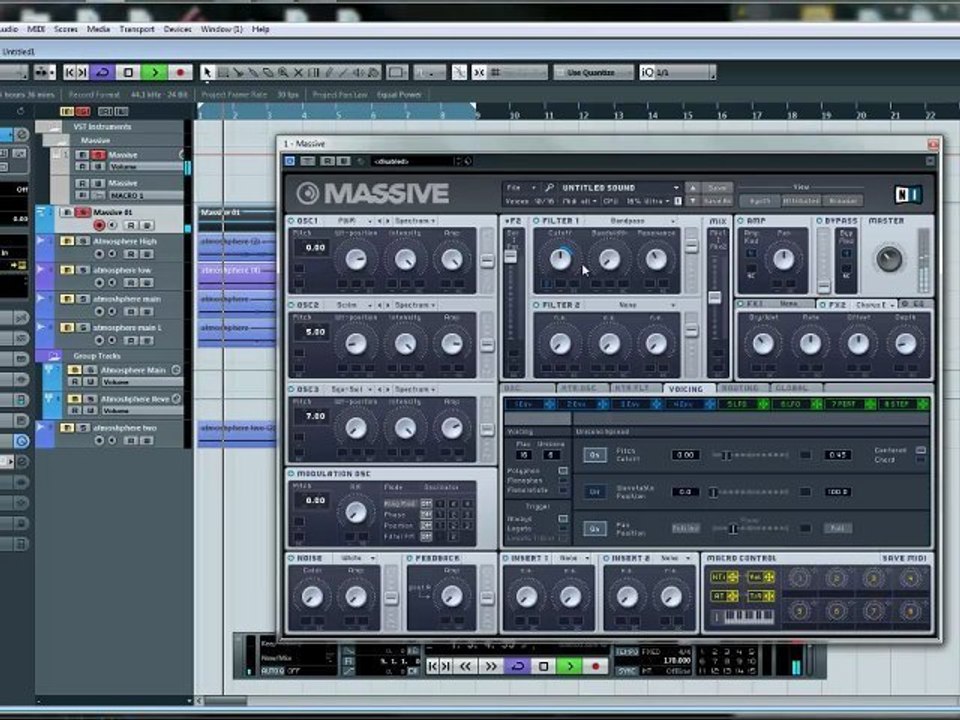Screen dimensions: 960x720
Task: Click the red Record button in top toolbar
Action: pyautogui.click(x=180, y=72)
